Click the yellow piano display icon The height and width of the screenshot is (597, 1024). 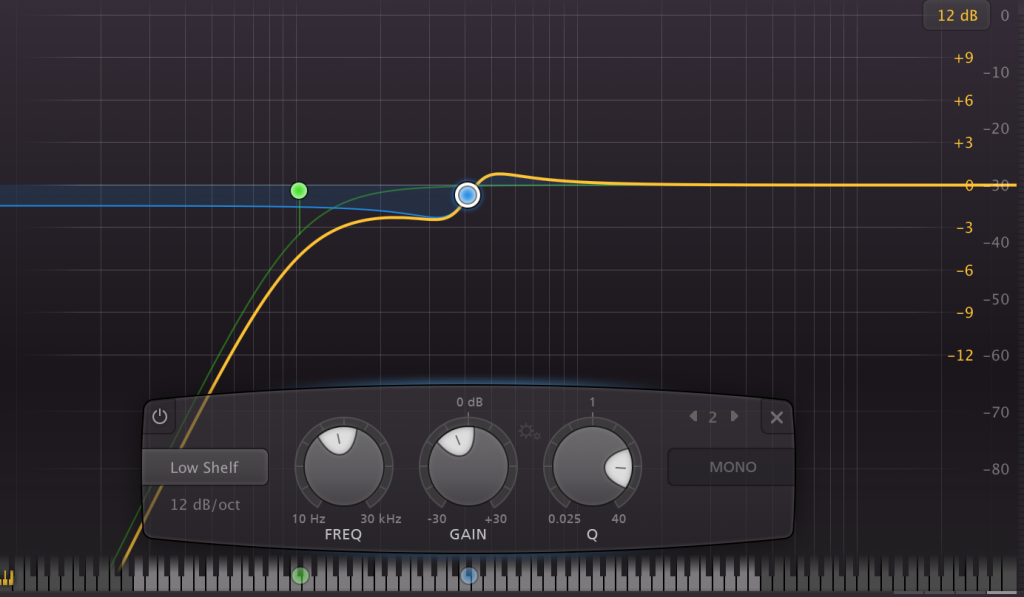click(8, 577)
